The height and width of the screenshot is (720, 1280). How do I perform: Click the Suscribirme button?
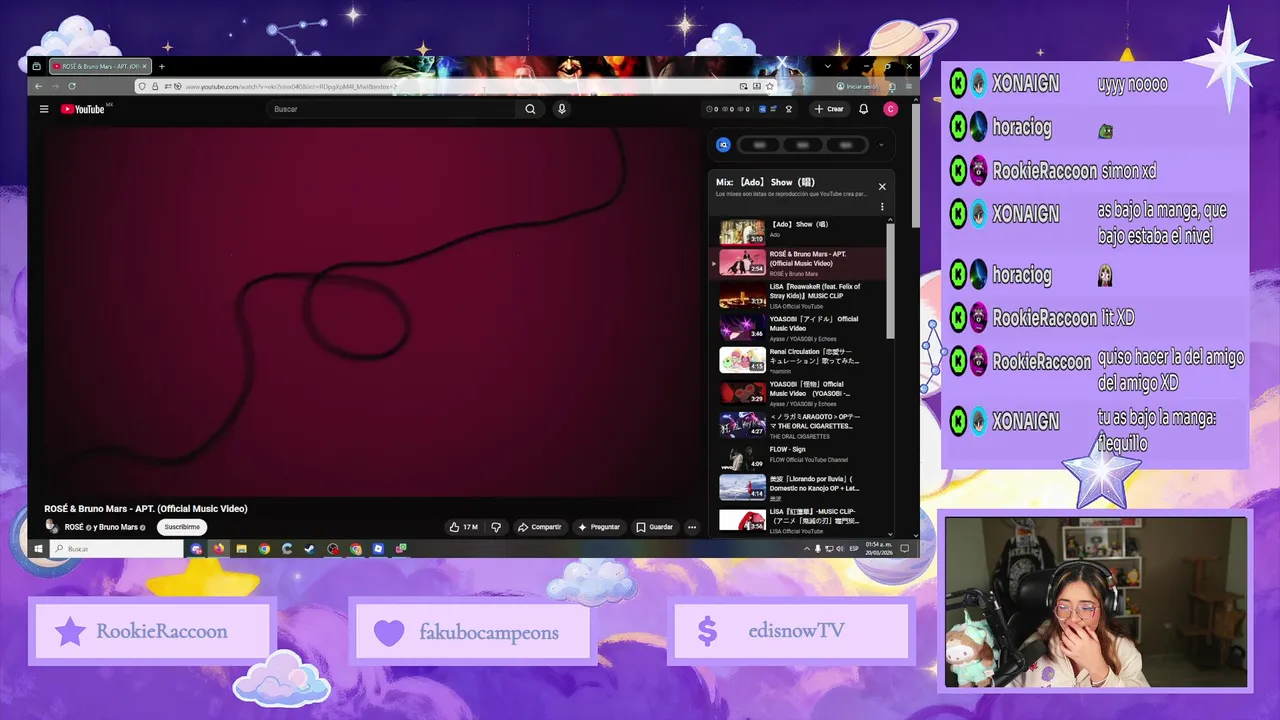(x=182, y=527)
